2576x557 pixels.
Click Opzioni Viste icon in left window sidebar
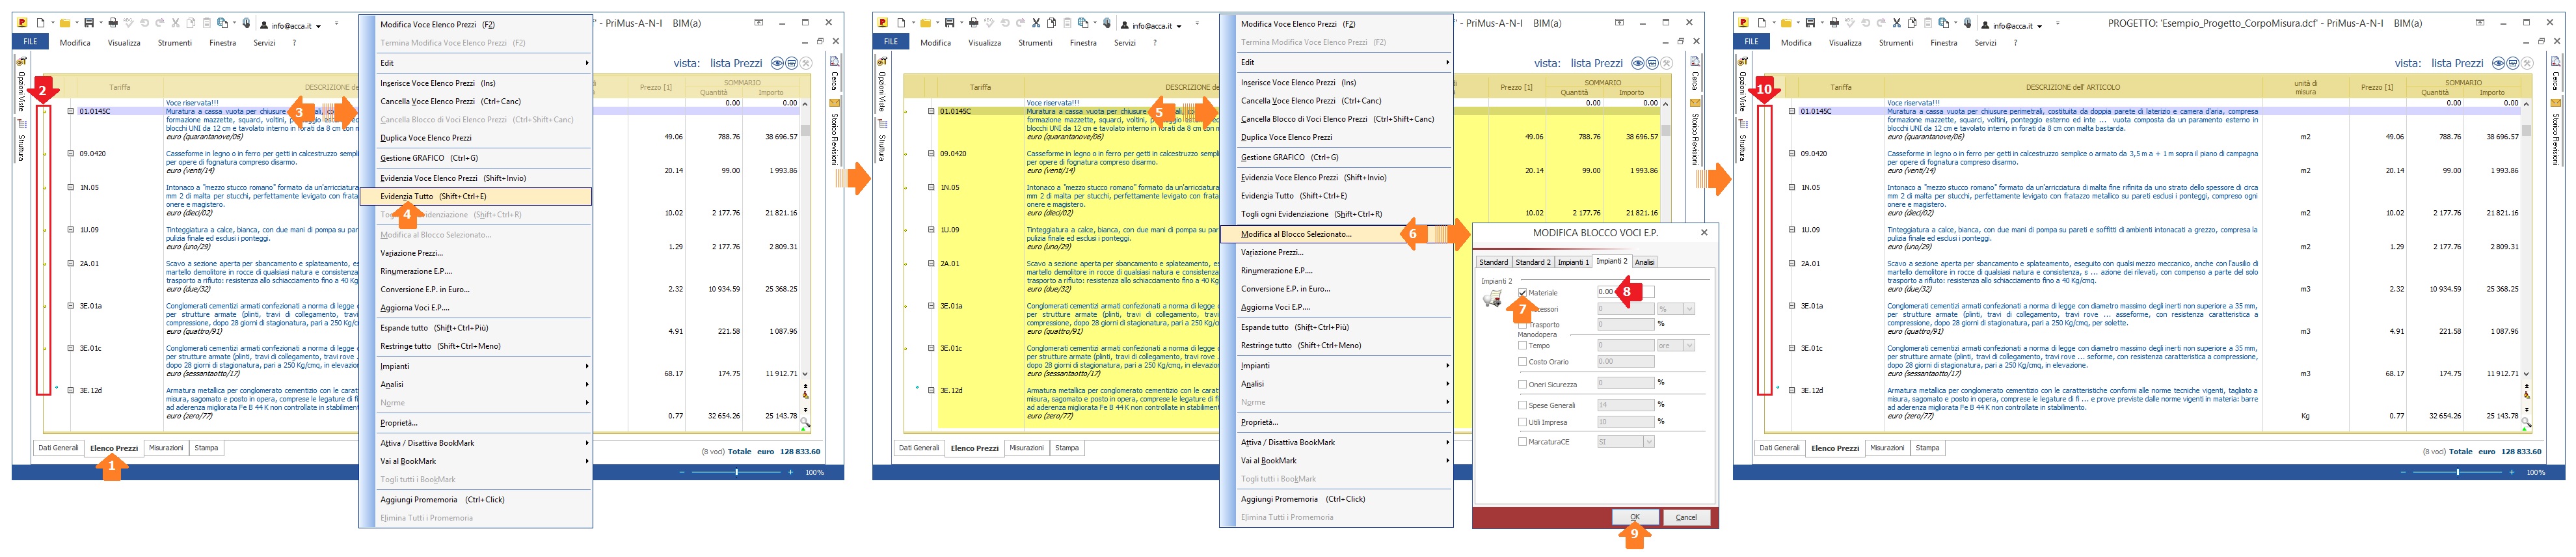coord(22,61)
